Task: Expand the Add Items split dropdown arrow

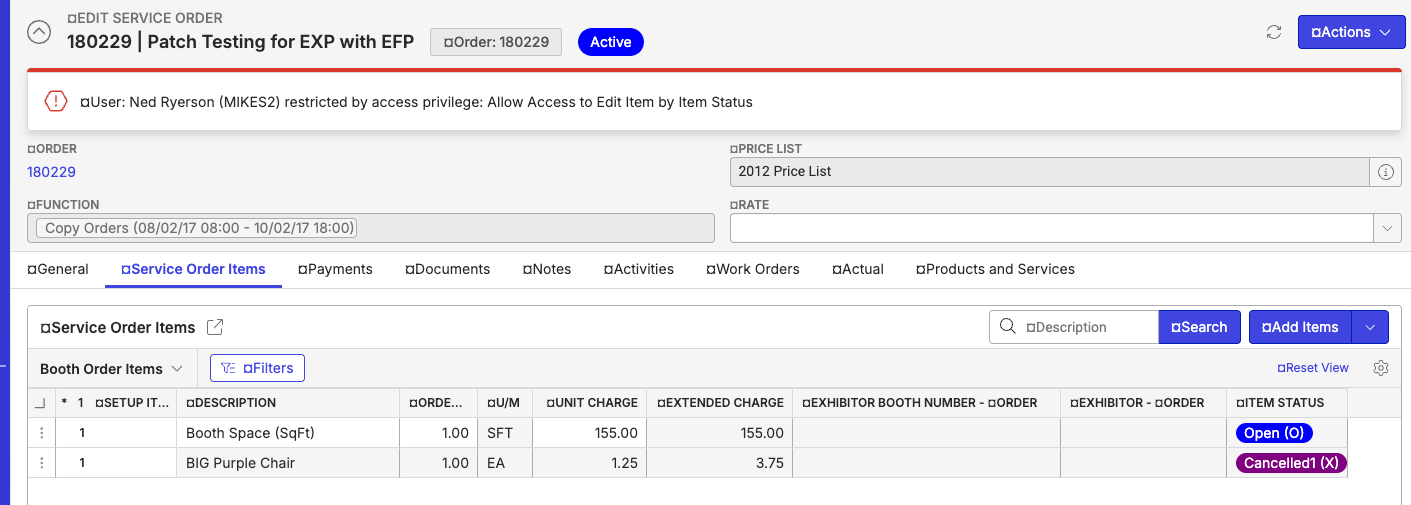Action: (x=1370, y=327)
